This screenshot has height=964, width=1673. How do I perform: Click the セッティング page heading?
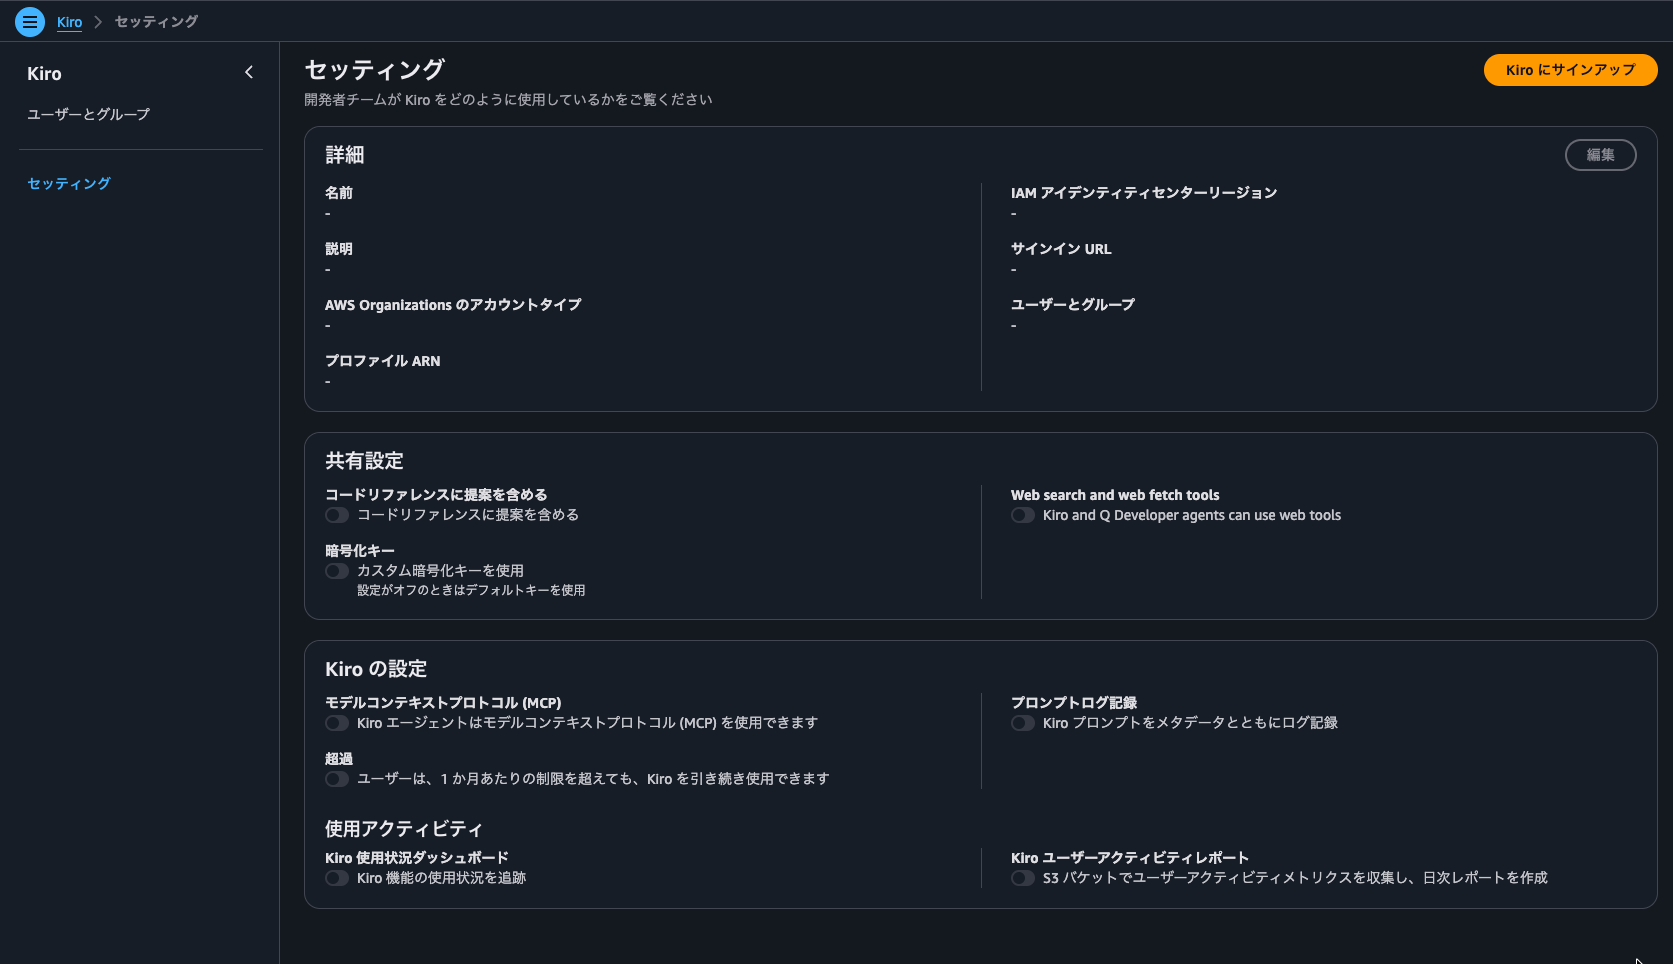coord(374,69)
